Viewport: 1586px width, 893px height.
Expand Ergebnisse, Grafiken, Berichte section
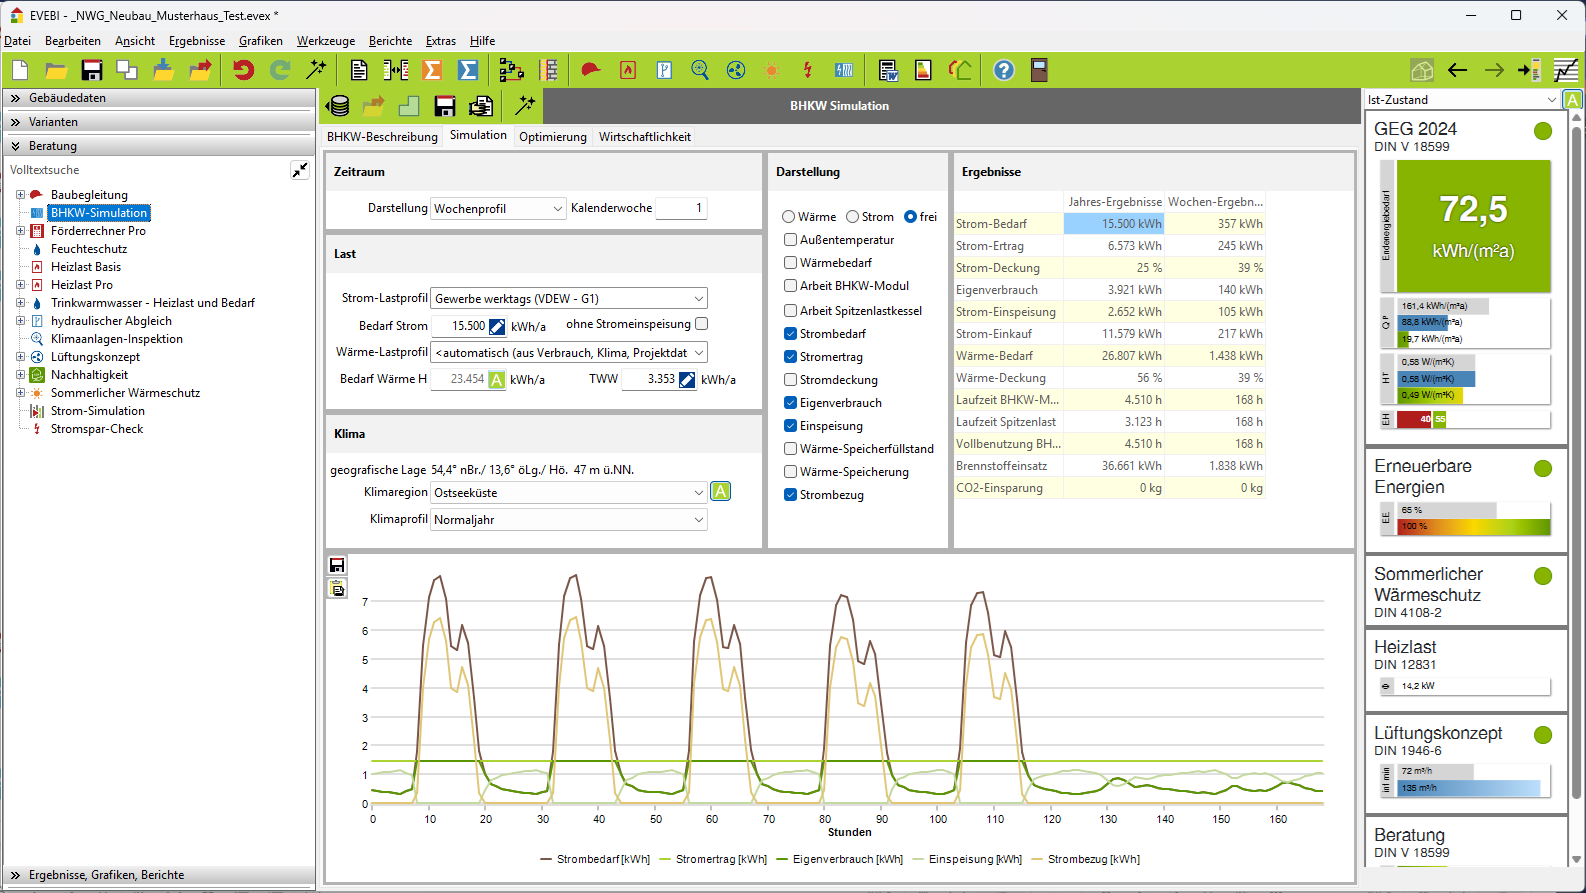tap(159, 875)
